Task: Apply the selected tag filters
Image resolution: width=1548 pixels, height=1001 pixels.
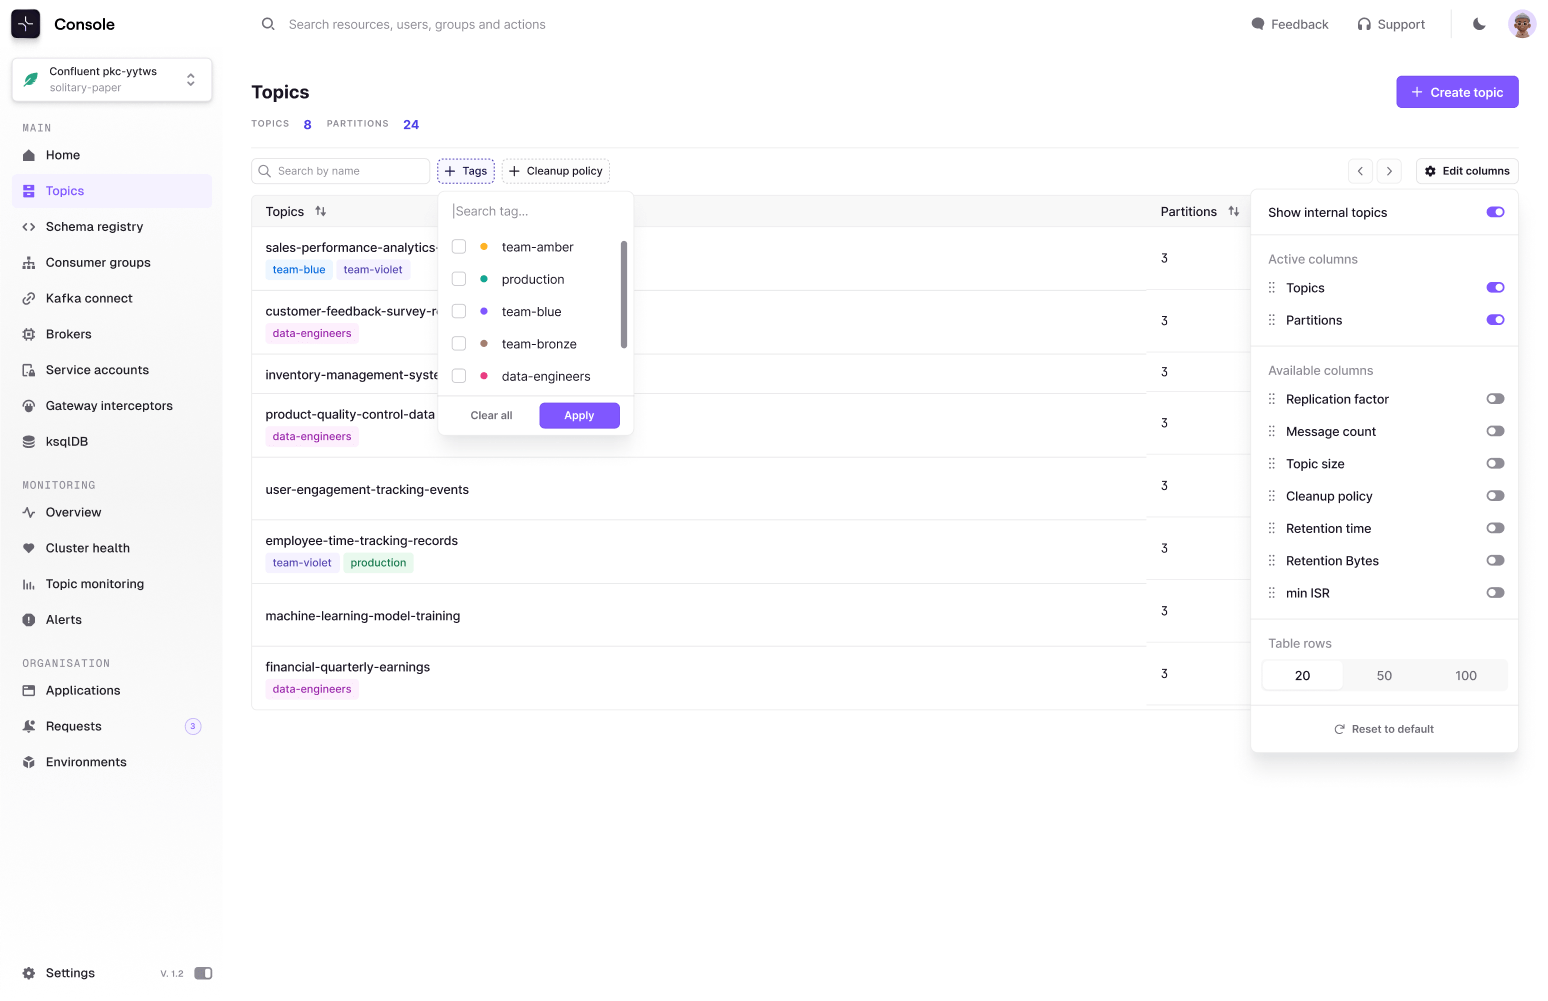Action: [579, 416]
